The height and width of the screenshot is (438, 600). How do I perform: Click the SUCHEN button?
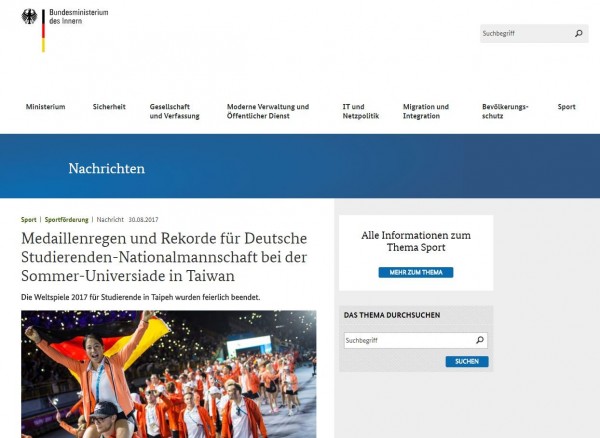point(467,361)
